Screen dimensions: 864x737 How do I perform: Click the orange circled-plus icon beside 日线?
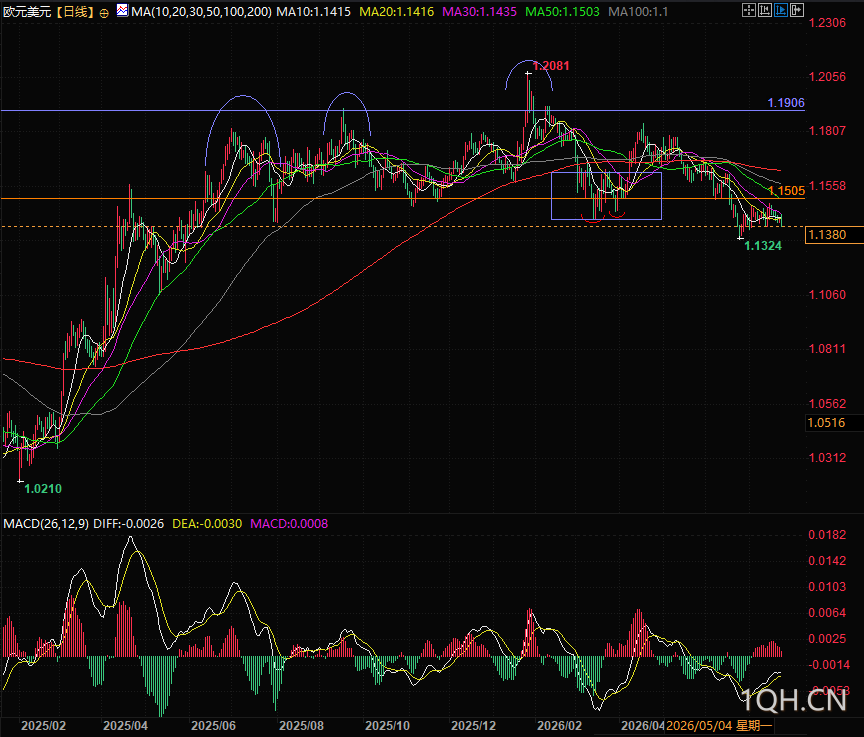104,13
